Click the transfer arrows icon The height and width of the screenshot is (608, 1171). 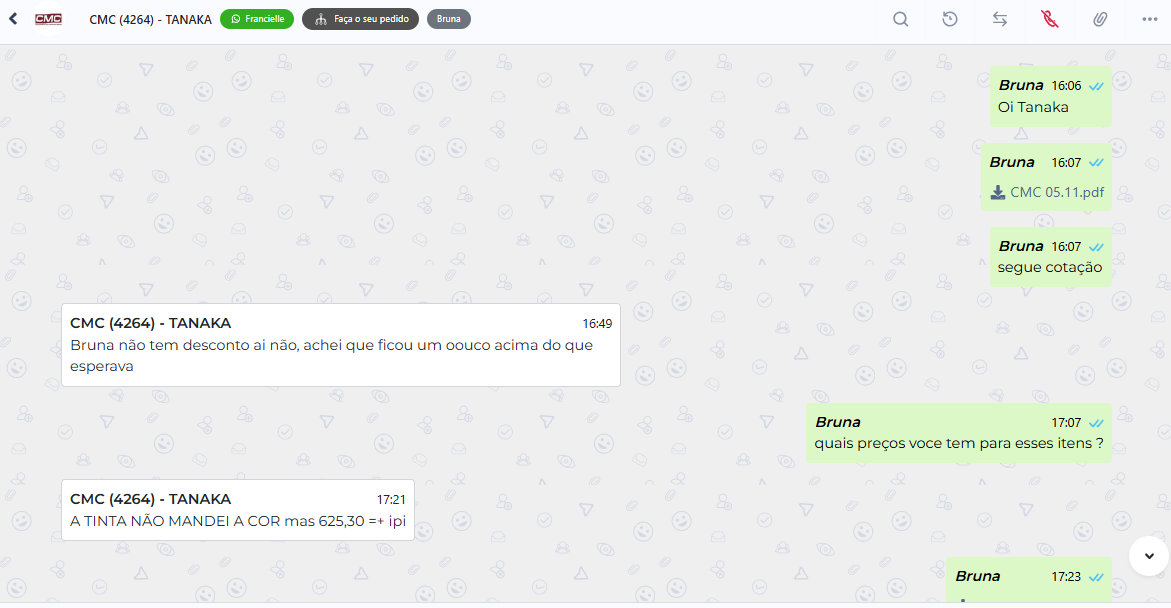click(1000, 19)
